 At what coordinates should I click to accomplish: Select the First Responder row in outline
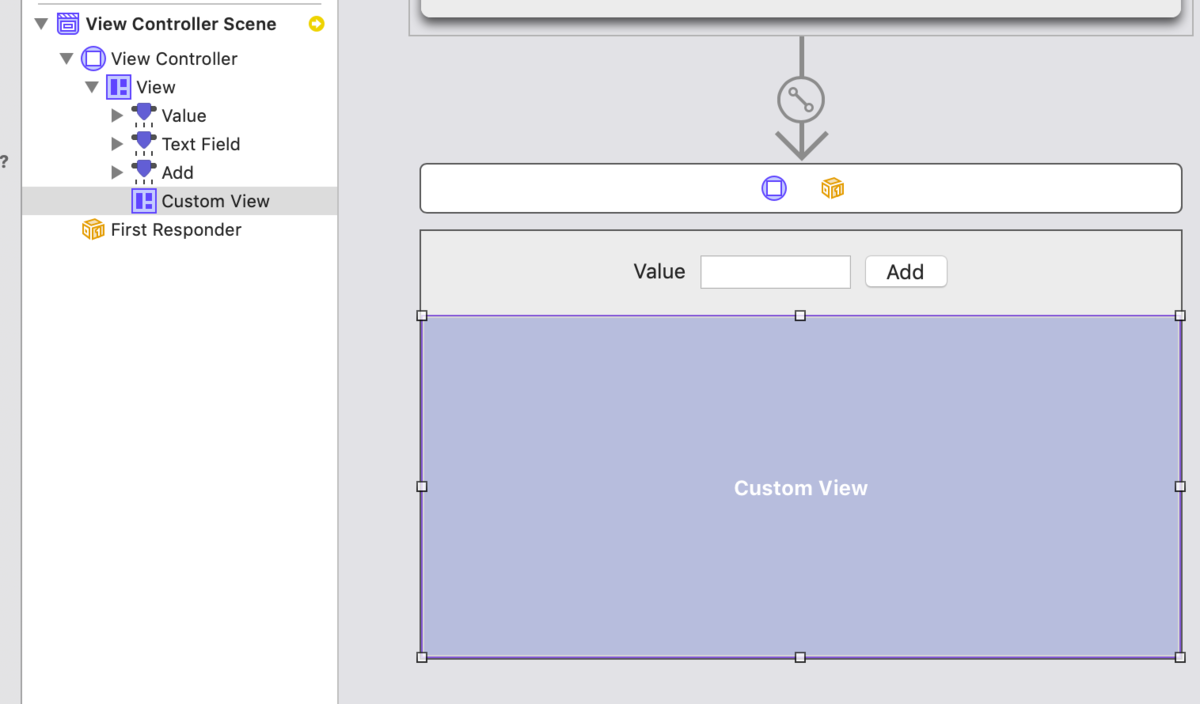[180, 229]
